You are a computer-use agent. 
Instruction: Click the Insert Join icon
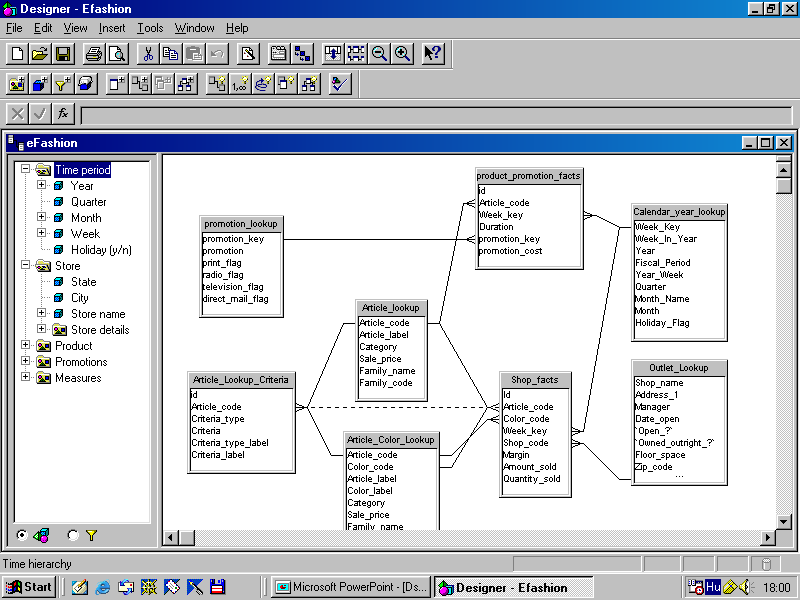point(140,84)
